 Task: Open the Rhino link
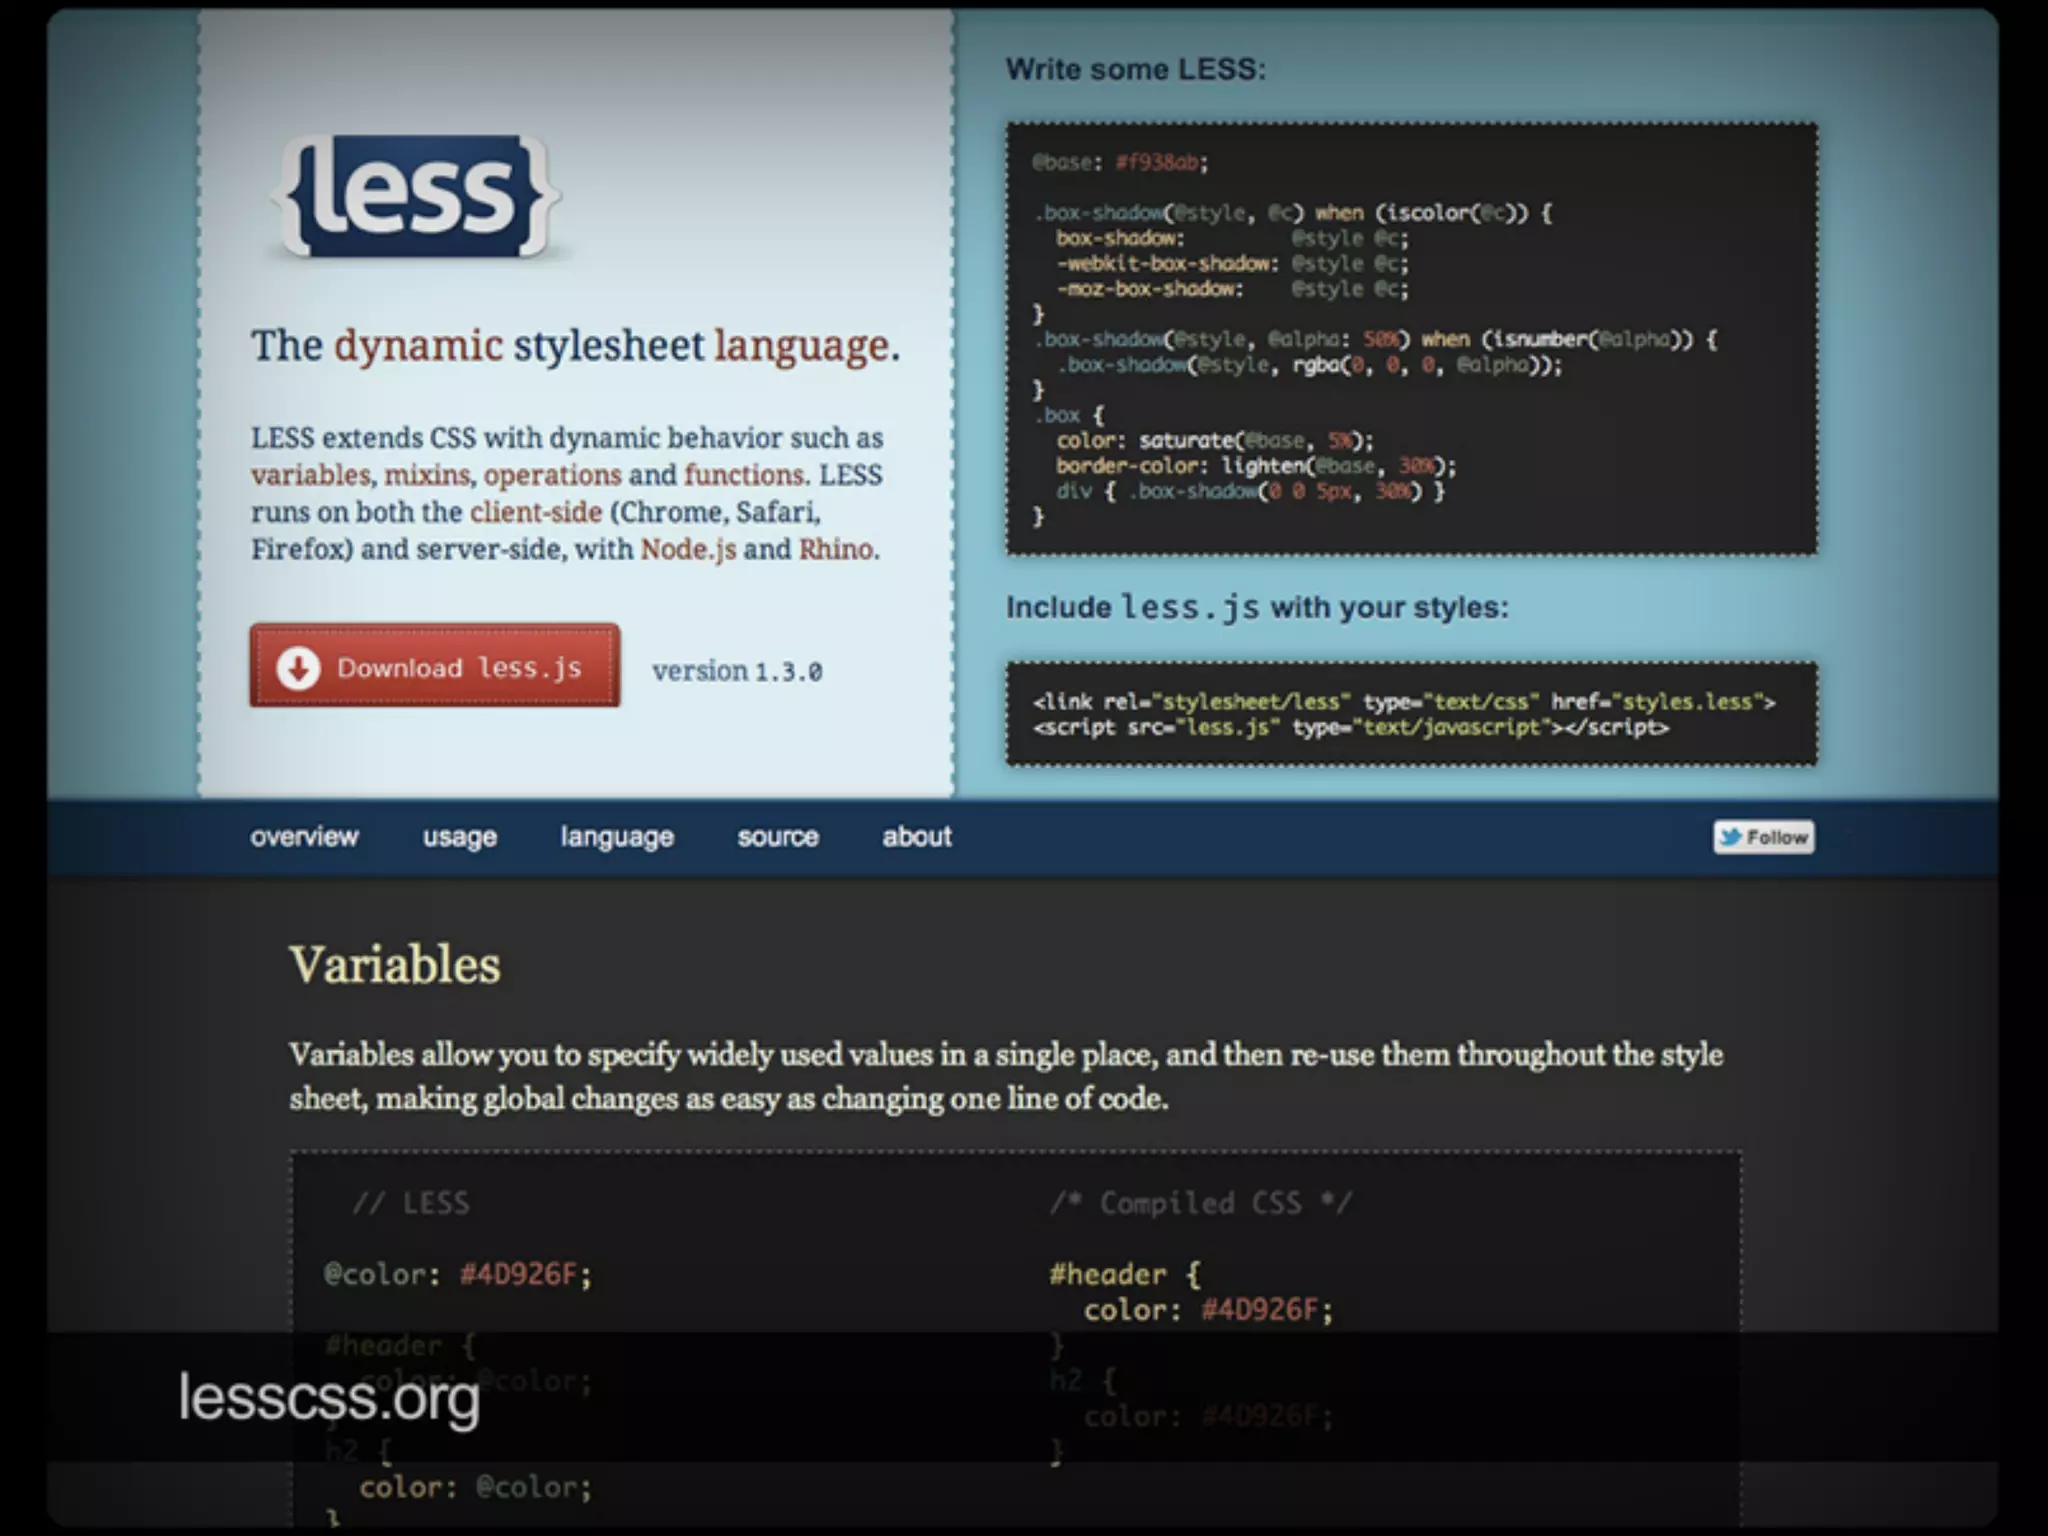(x=836, y=549)
